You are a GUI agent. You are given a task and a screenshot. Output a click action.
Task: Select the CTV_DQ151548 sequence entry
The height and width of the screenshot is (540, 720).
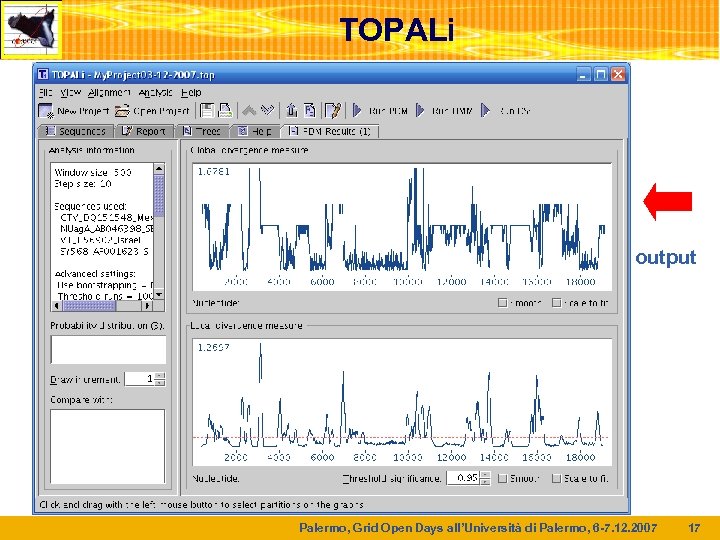point(107,217)
